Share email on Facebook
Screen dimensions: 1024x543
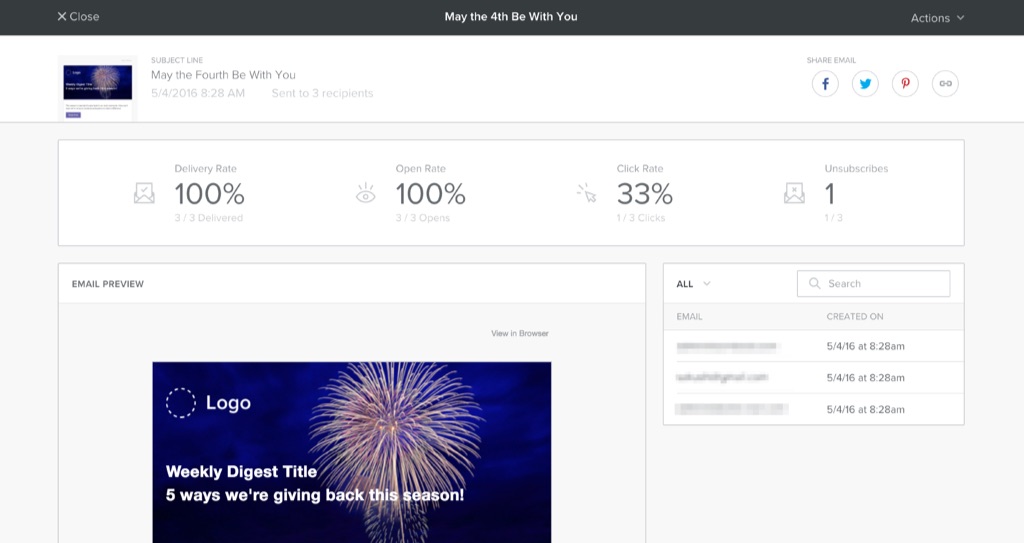coord(825,84)
